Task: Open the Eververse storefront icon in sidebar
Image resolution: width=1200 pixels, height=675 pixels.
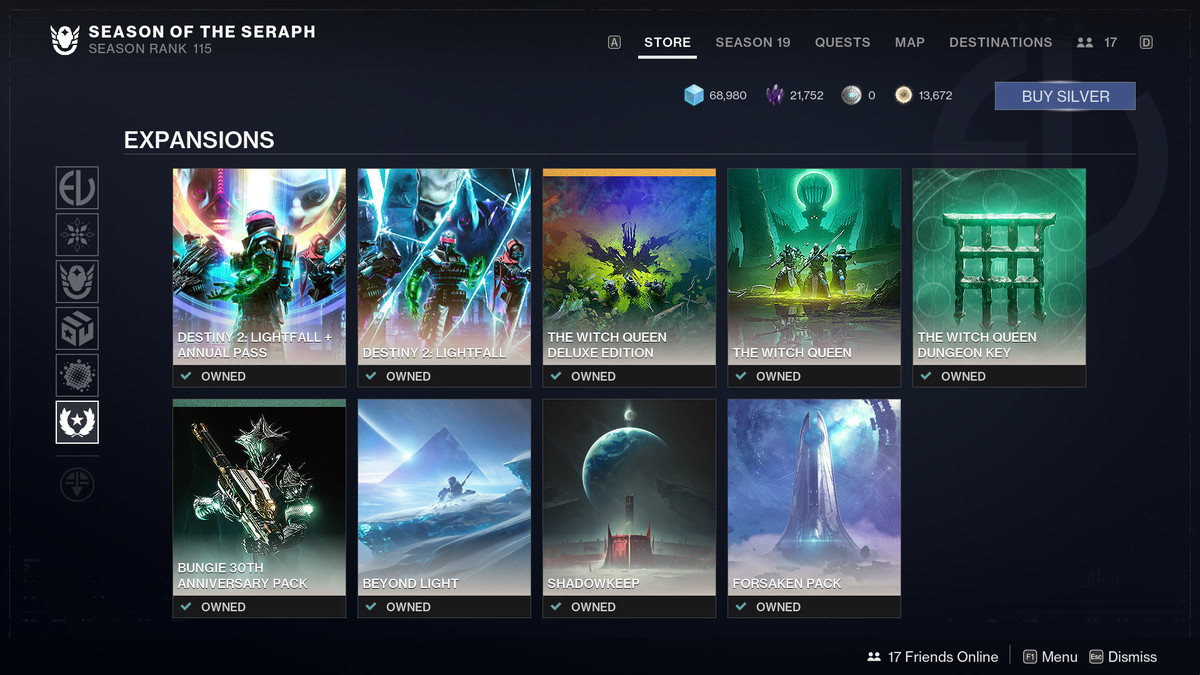Action: point(77,188)
